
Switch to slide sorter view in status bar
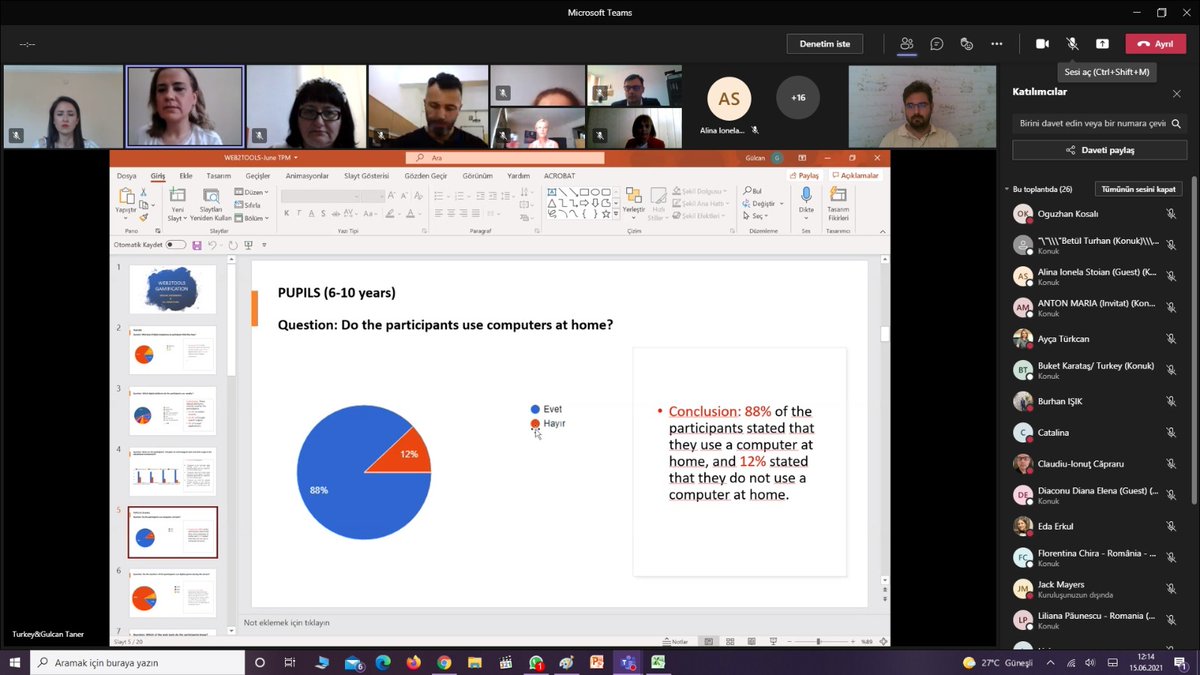[732, 641]
